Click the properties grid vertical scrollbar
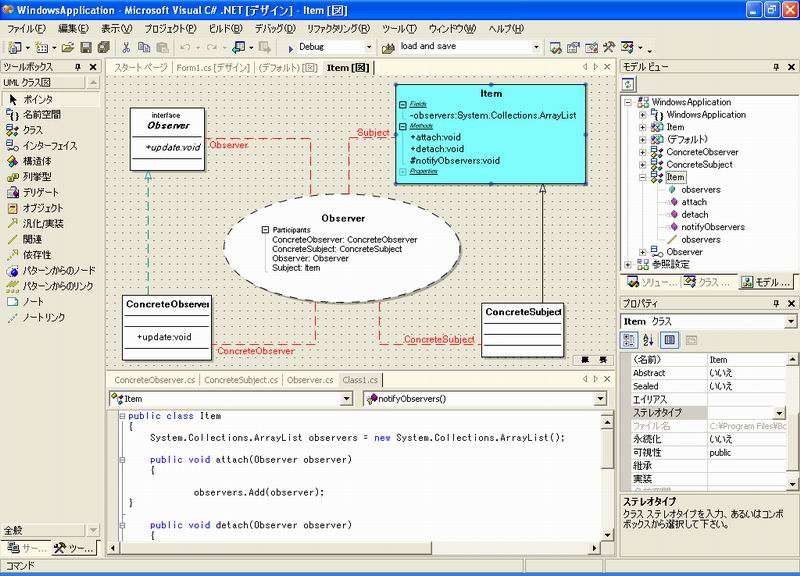This screenshot has height=576, width=800. (x=792, y=421)
